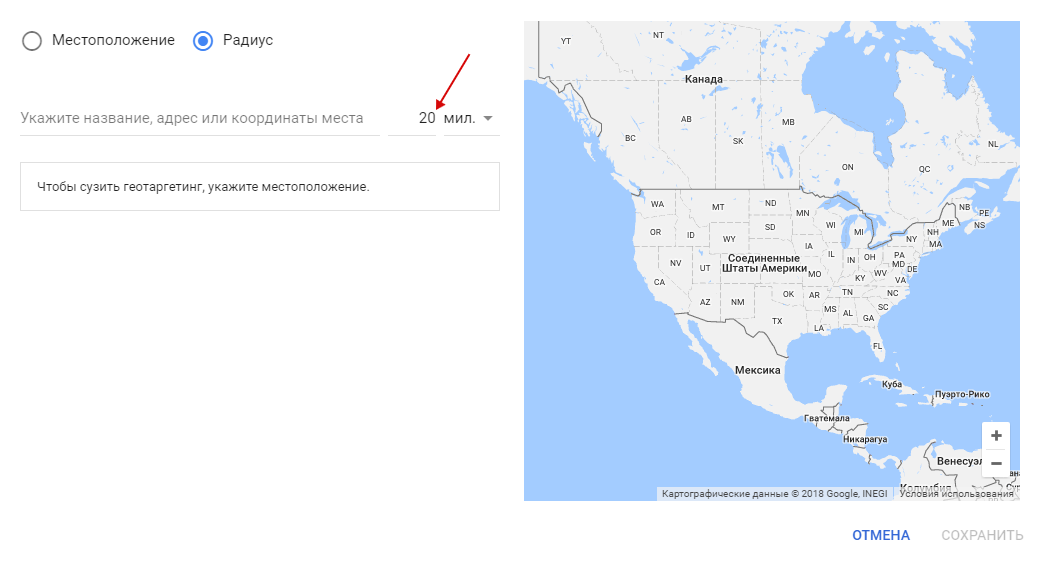Click the Куба label on the map
The width and height of the screenshot is (1040, 561).
click(892, 384)
